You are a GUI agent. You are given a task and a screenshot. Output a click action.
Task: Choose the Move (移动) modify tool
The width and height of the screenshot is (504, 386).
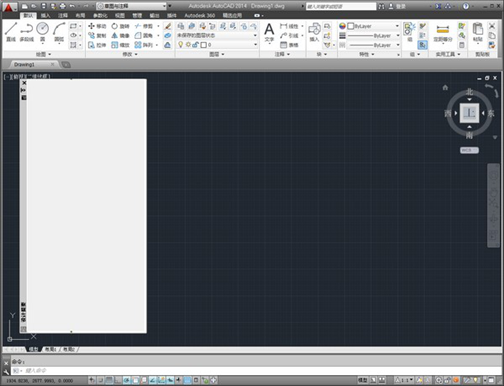(97, 26)
